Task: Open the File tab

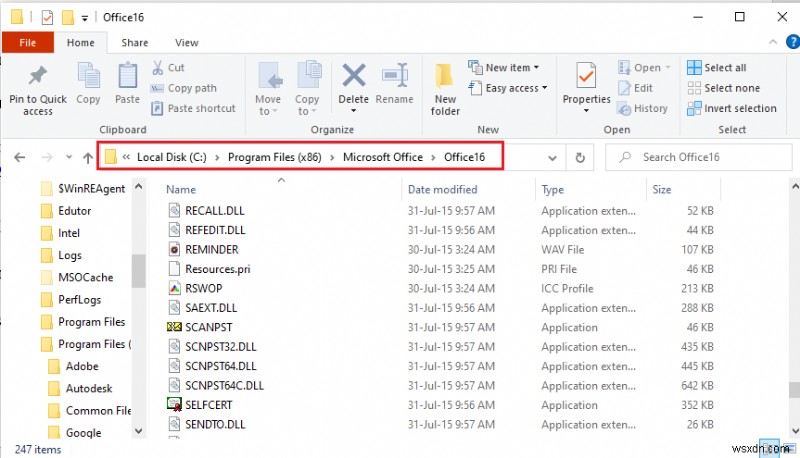Action: [x=28, y=43]
